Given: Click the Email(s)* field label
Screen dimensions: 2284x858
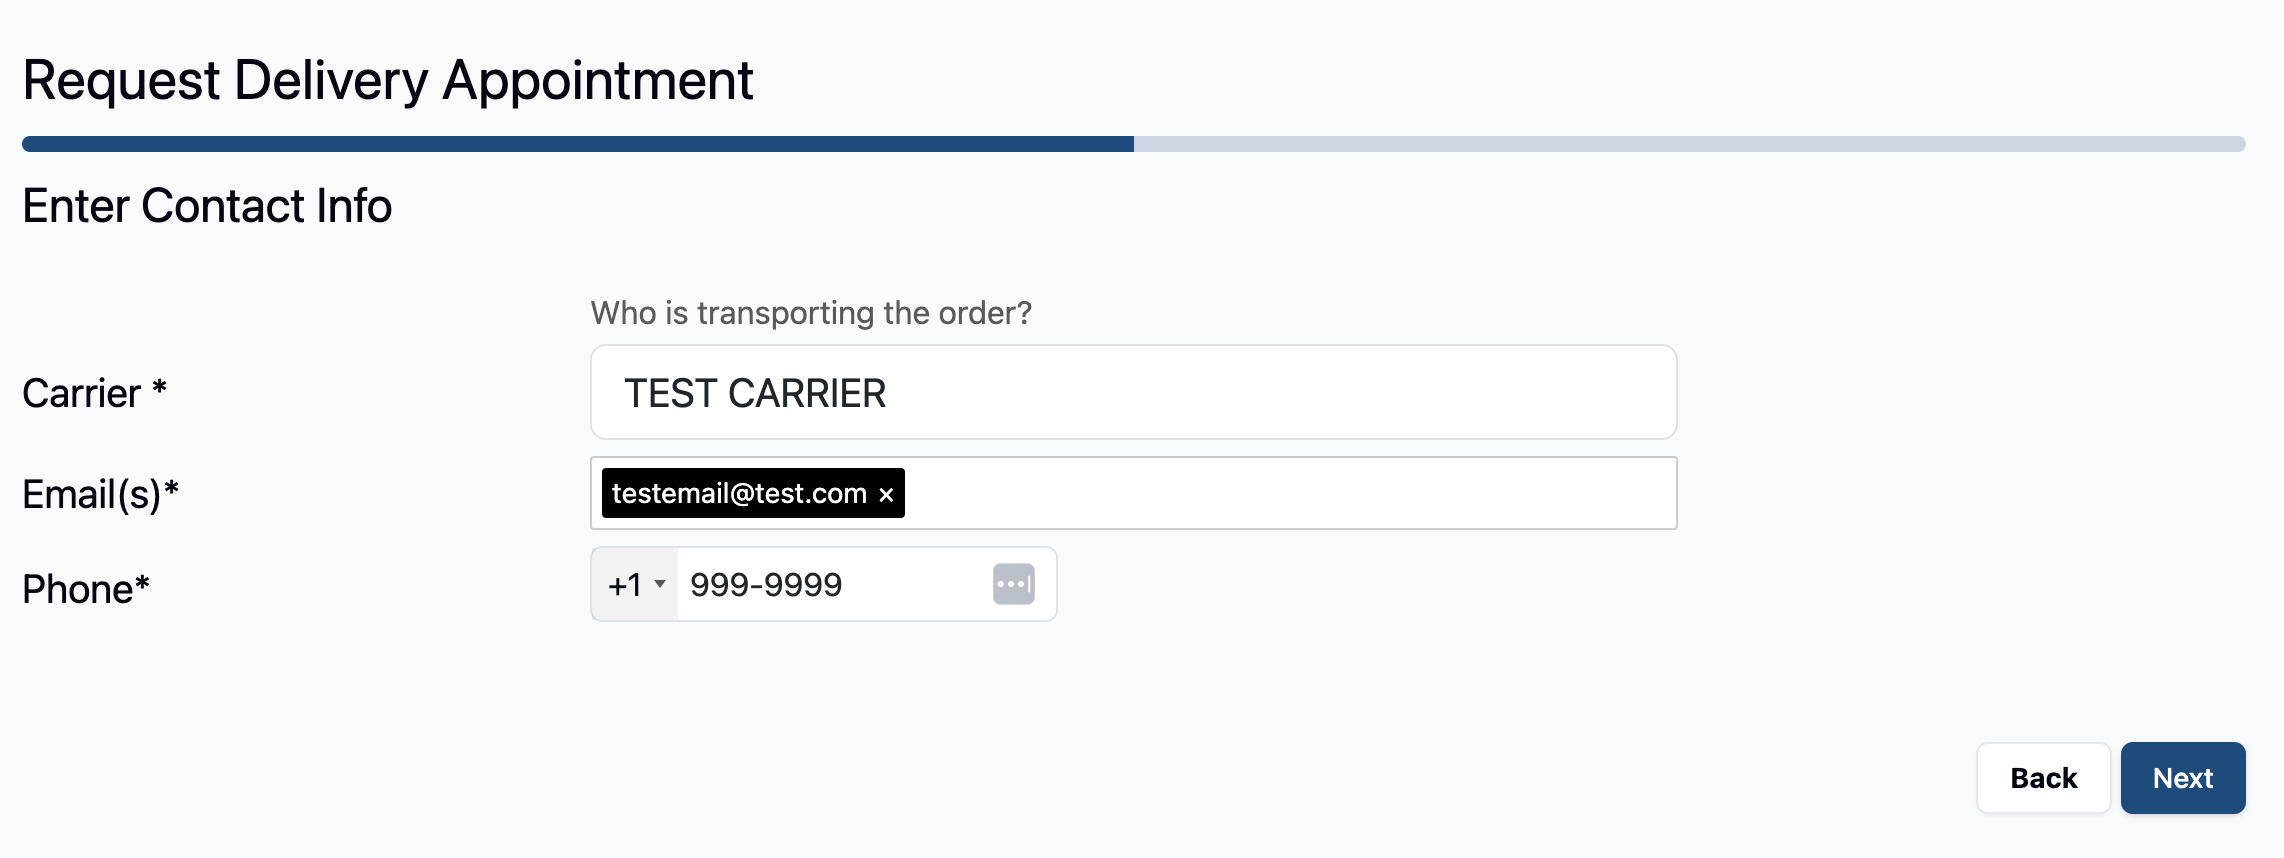Looking at the screenshot, I should point(100,494).
